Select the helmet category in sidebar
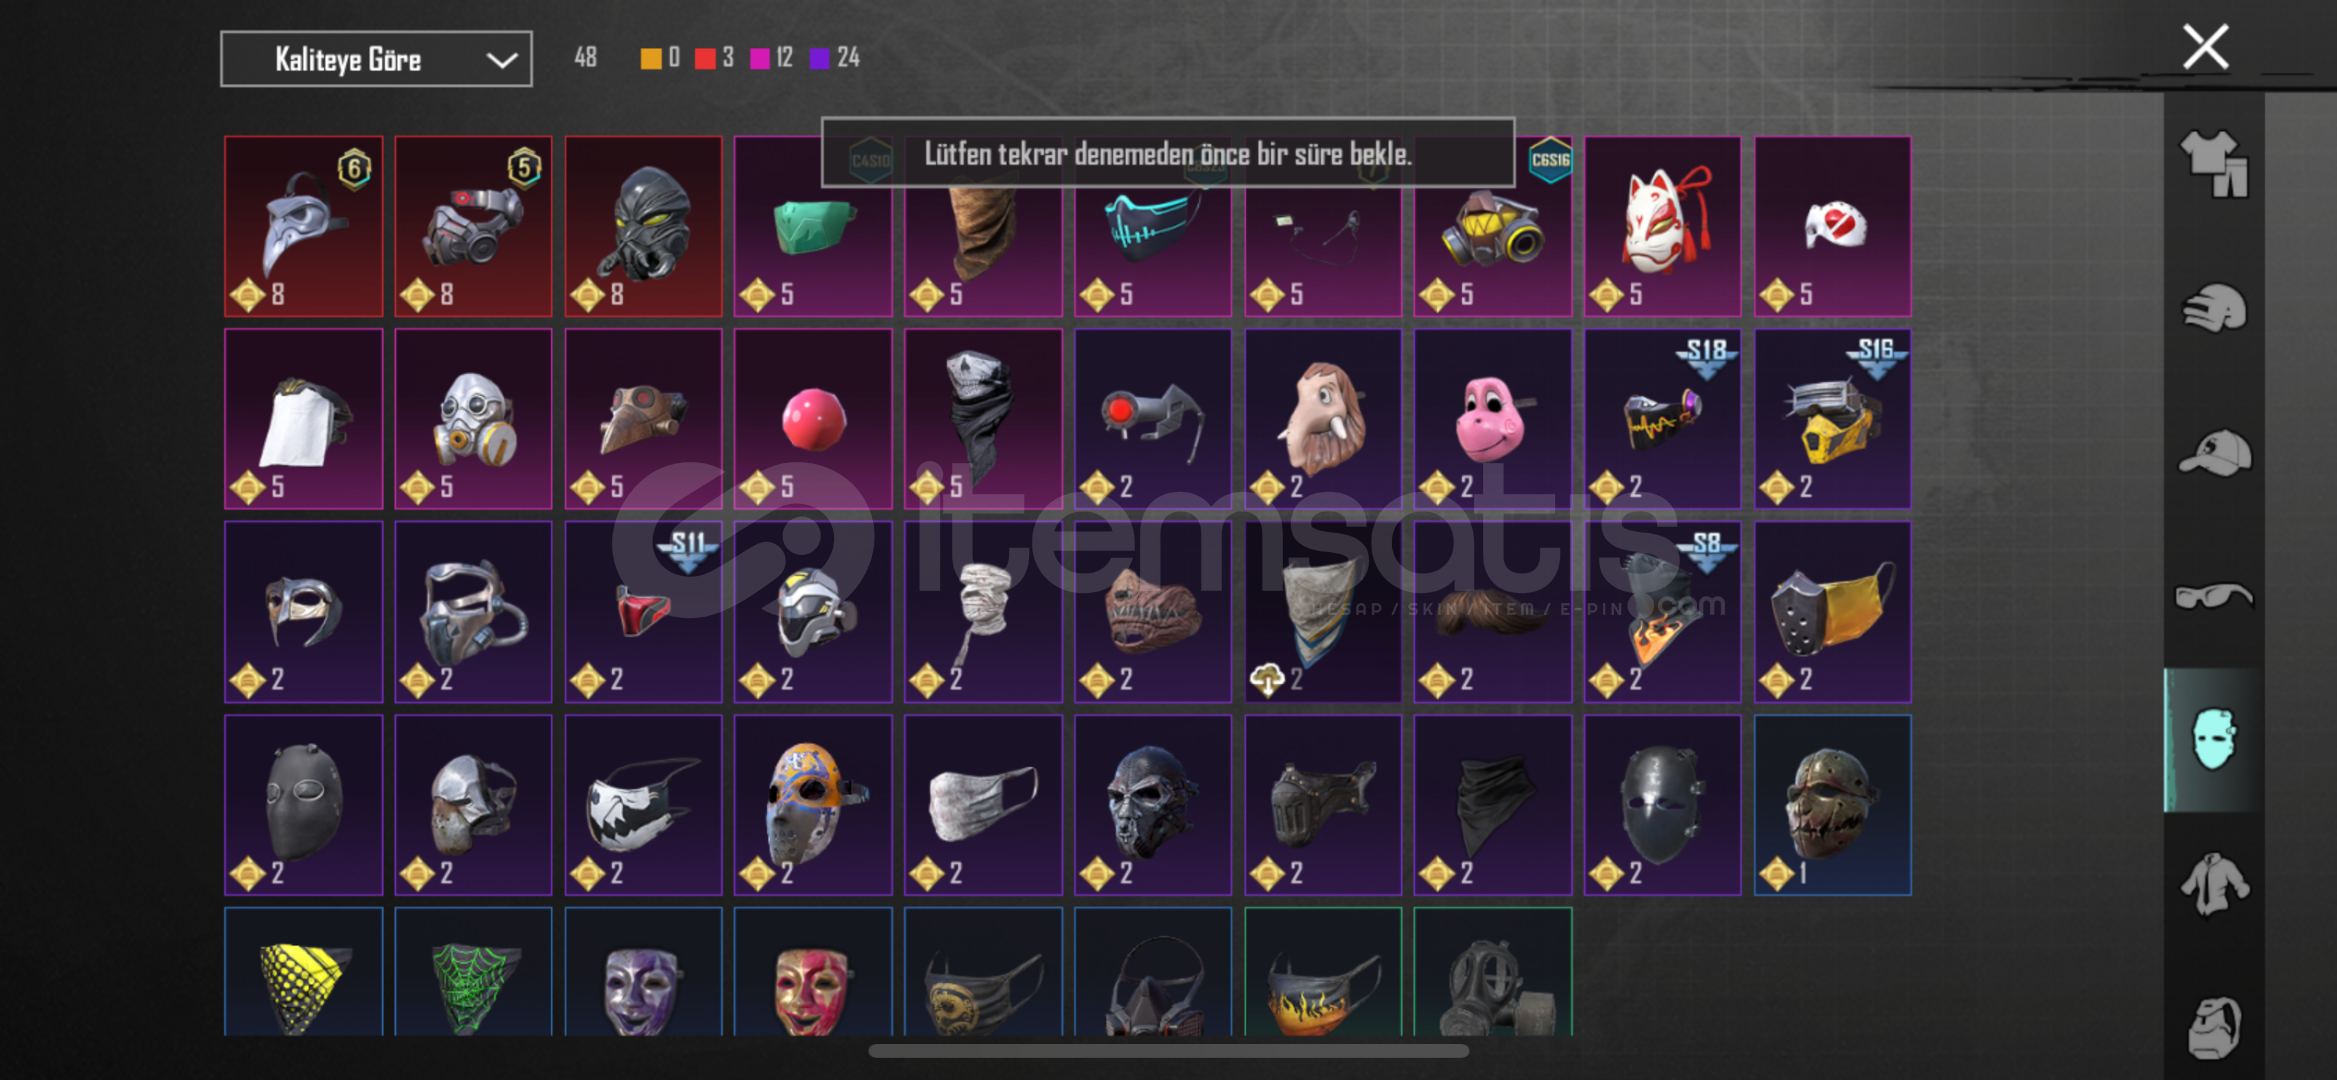2337x1080 pixels. (x=2214, y=308)
